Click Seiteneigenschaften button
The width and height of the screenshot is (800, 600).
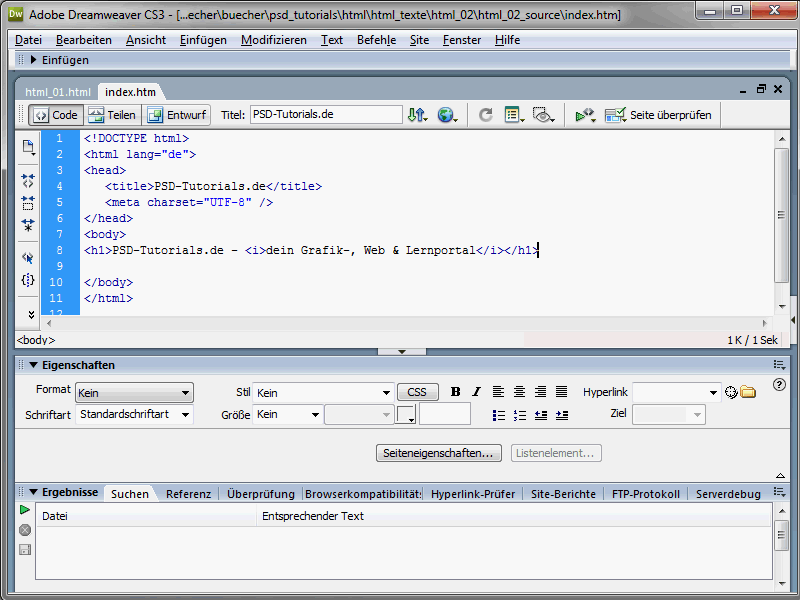[439, 453]
